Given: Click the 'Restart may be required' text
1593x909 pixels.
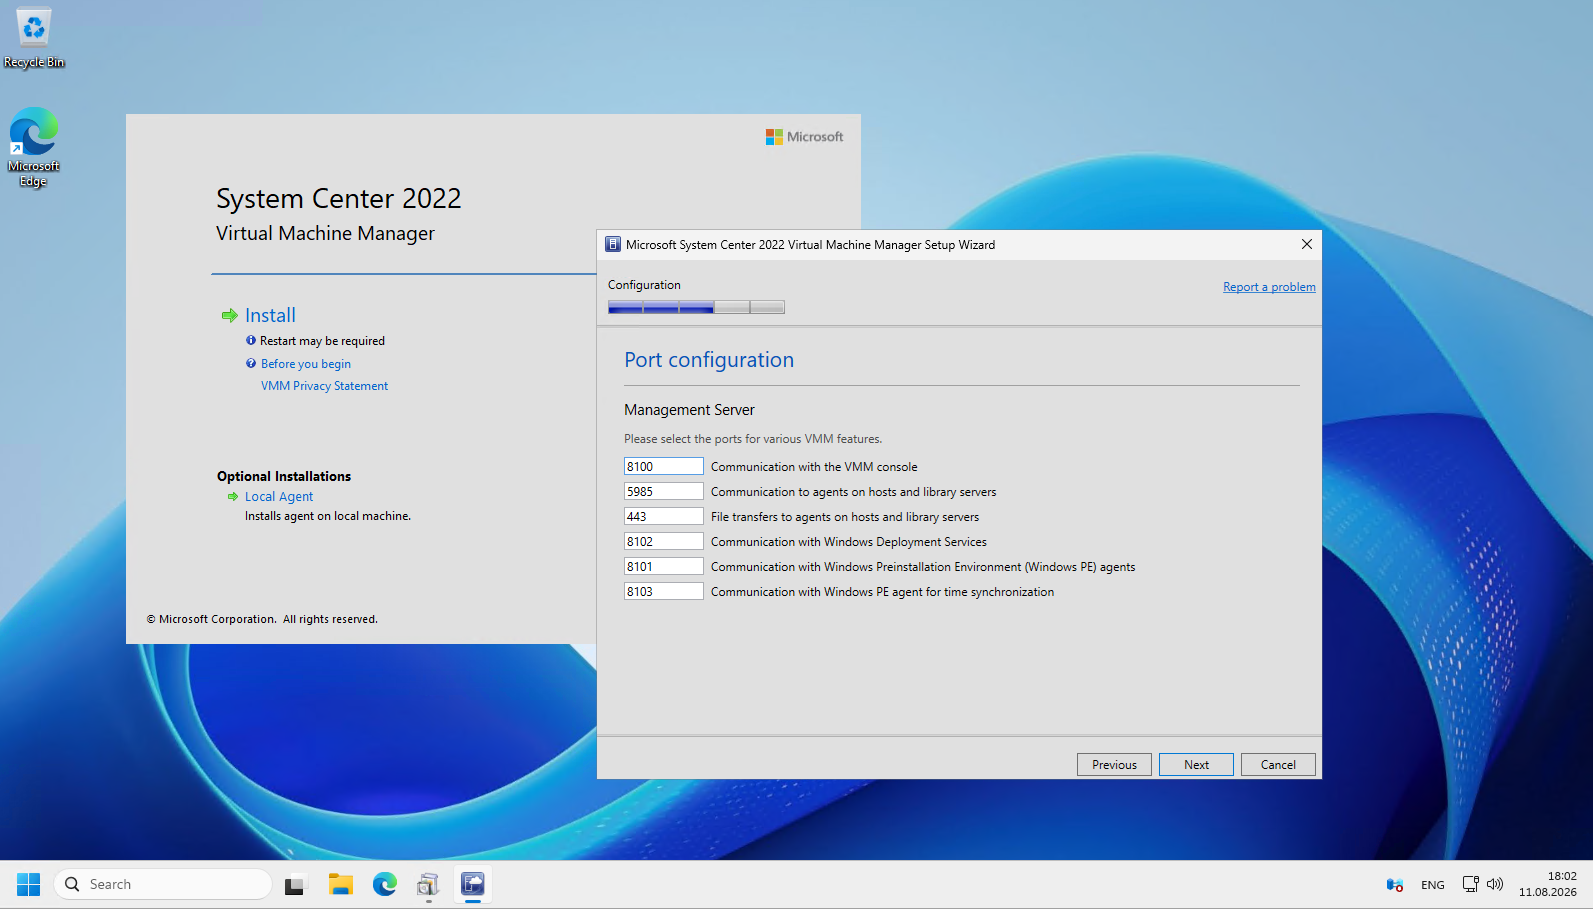Looking at the screenshot, I should pos(322,341).
